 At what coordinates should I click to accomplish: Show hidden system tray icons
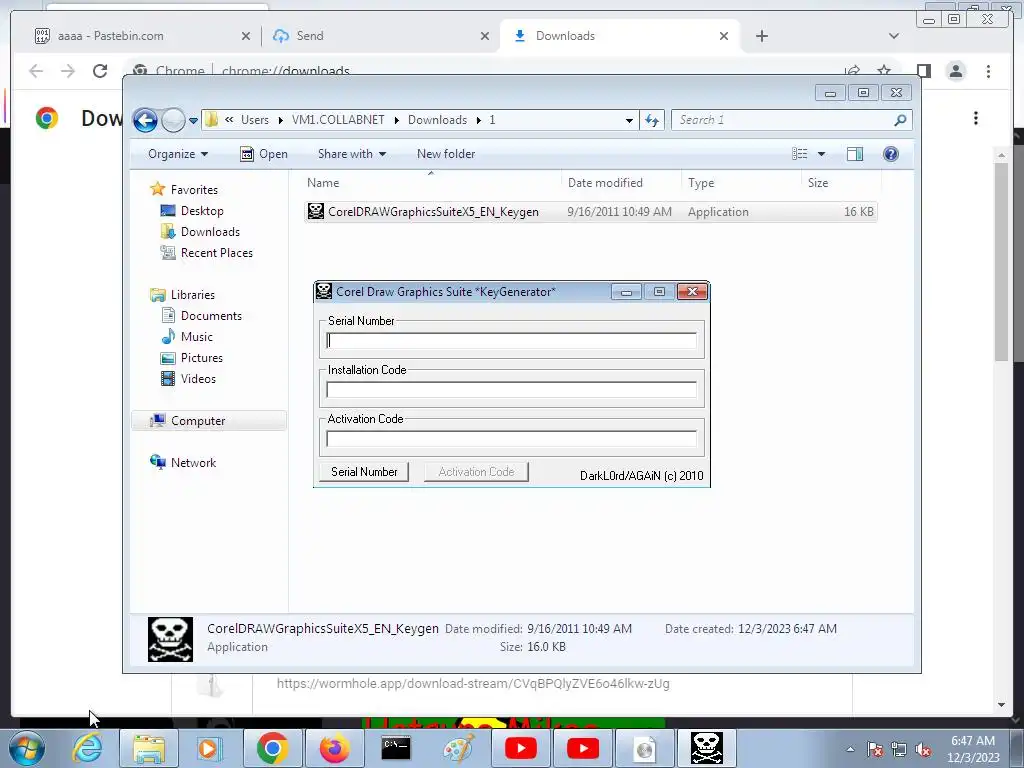[850, 749]
